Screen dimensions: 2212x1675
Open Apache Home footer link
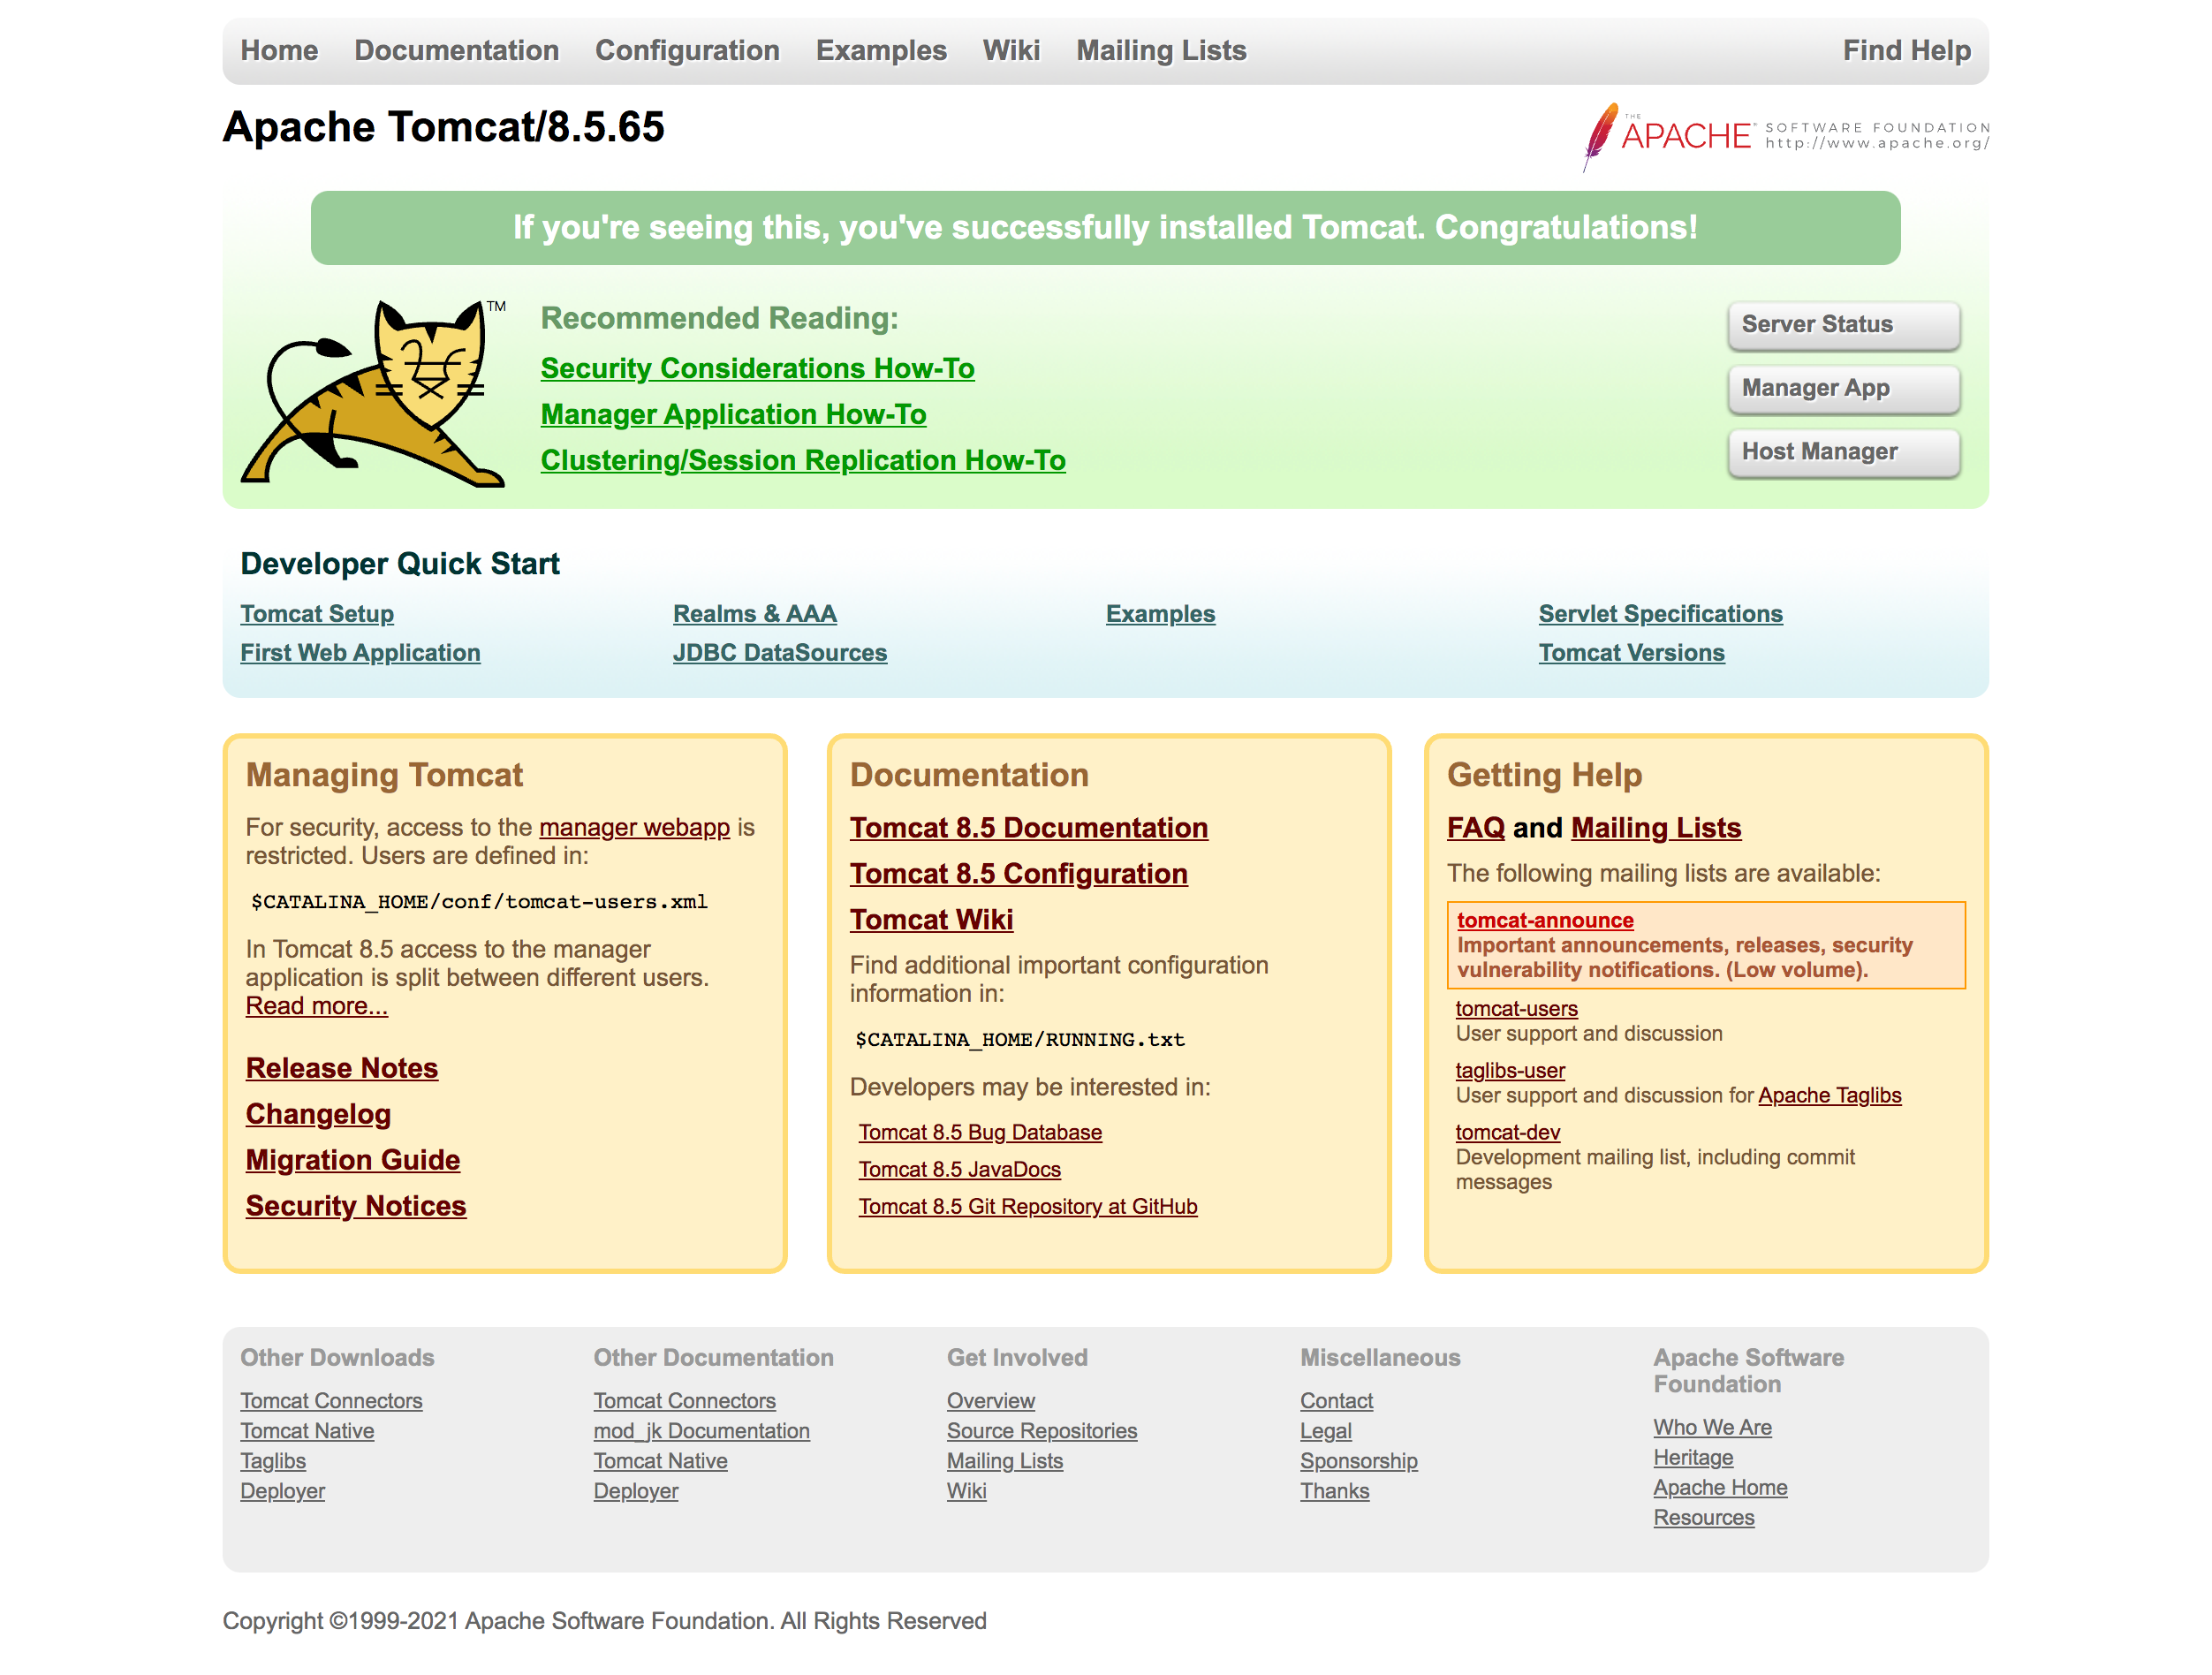pos(1720,1487)
